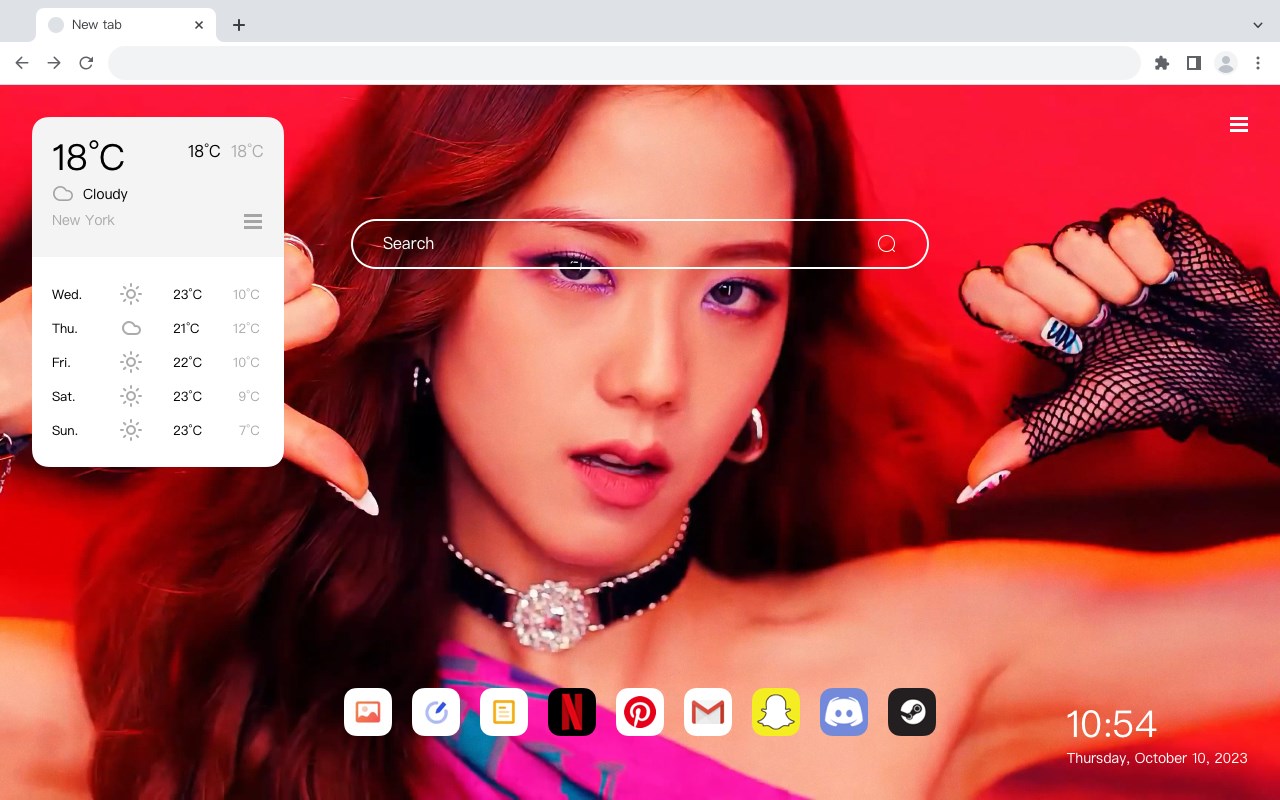
Task: Toggle the browser side panel
Action: (x=1193, y=63)
